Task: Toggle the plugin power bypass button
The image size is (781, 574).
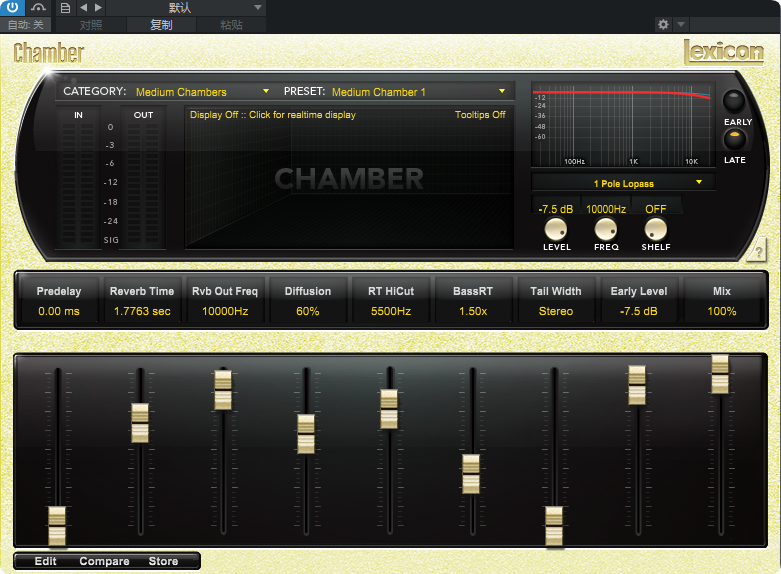Action: click(x=12, y=7)
